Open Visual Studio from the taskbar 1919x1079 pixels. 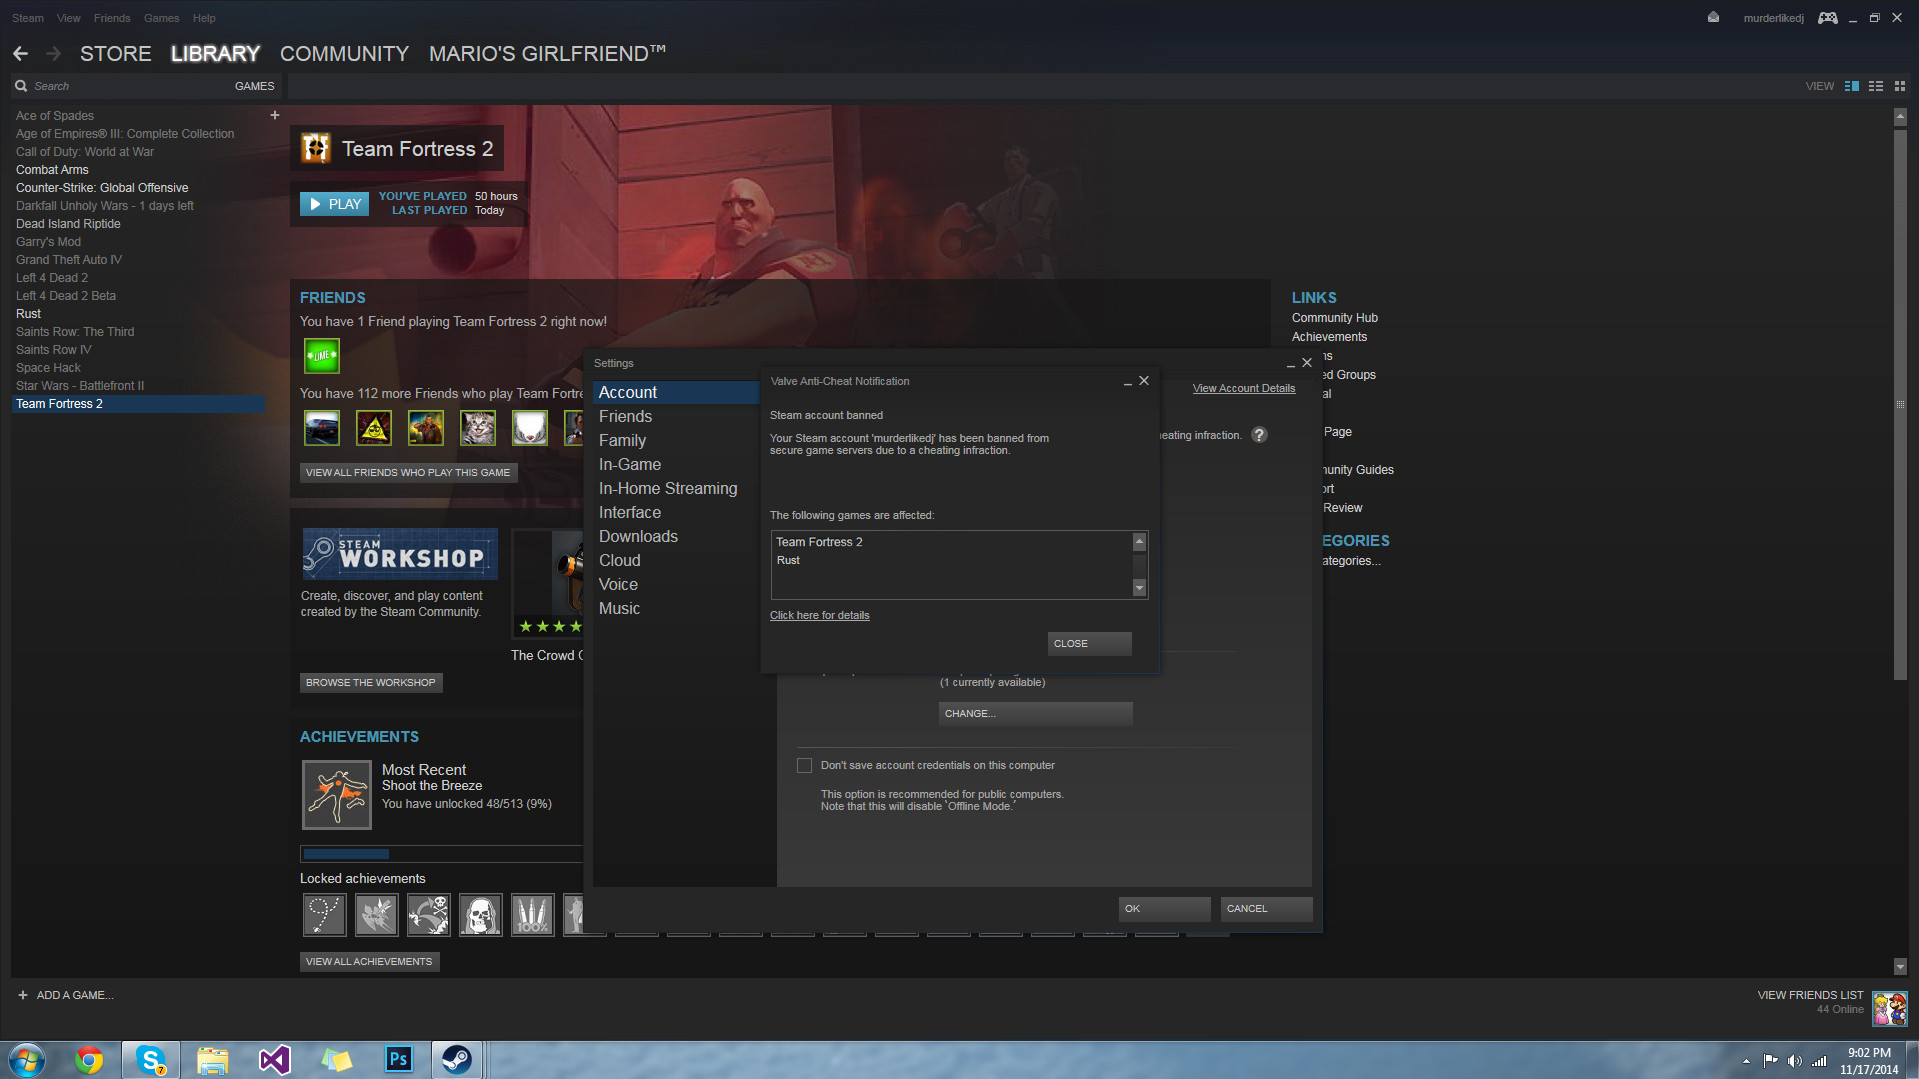point(274,1060)
